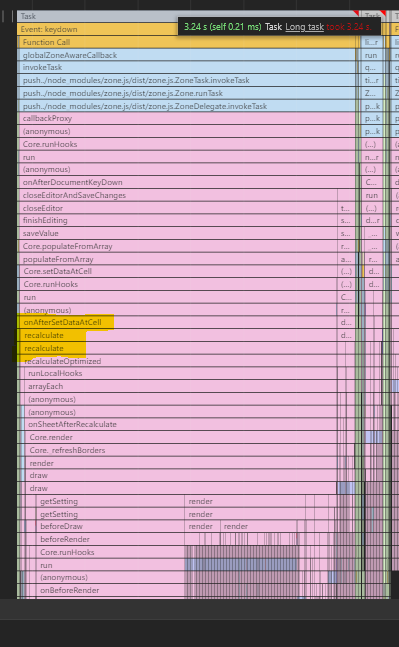Select the ZoneDelegate.invokeTask frame
Viewport: 399px width, 647px height.
[187, 106]
